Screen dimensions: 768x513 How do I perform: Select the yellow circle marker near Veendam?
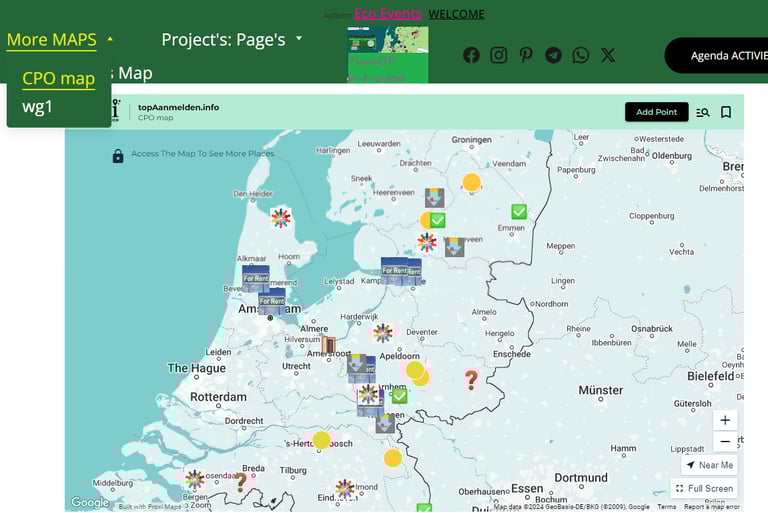(472, 182)
